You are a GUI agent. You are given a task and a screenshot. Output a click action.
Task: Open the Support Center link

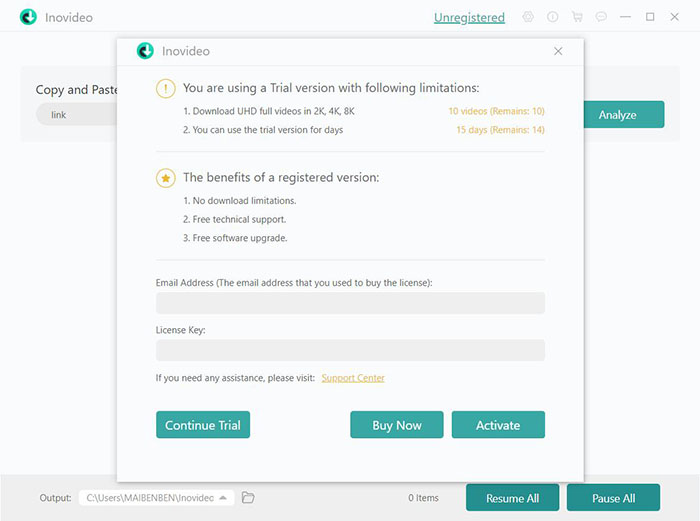353,378
